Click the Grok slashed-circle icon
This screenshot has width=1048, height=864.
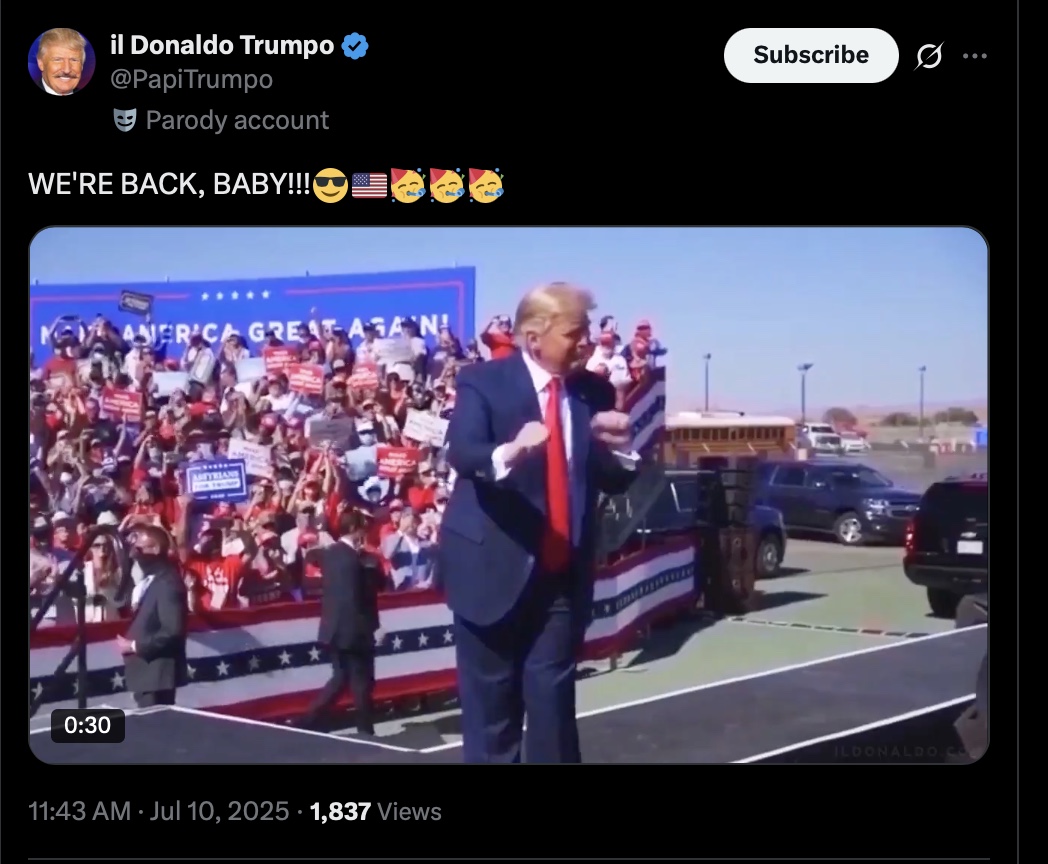(x=930, y=55)
